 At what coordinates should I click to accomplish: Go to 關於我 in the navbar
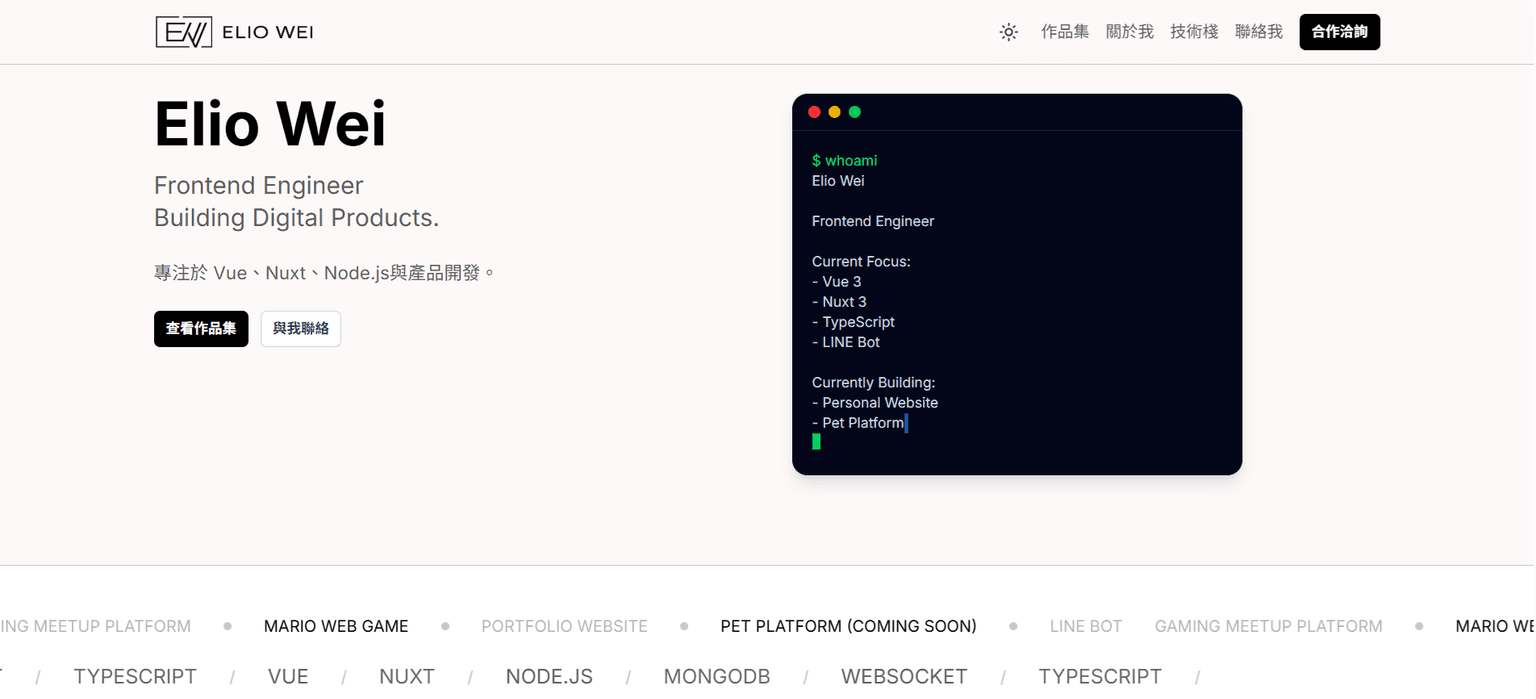1130,32
